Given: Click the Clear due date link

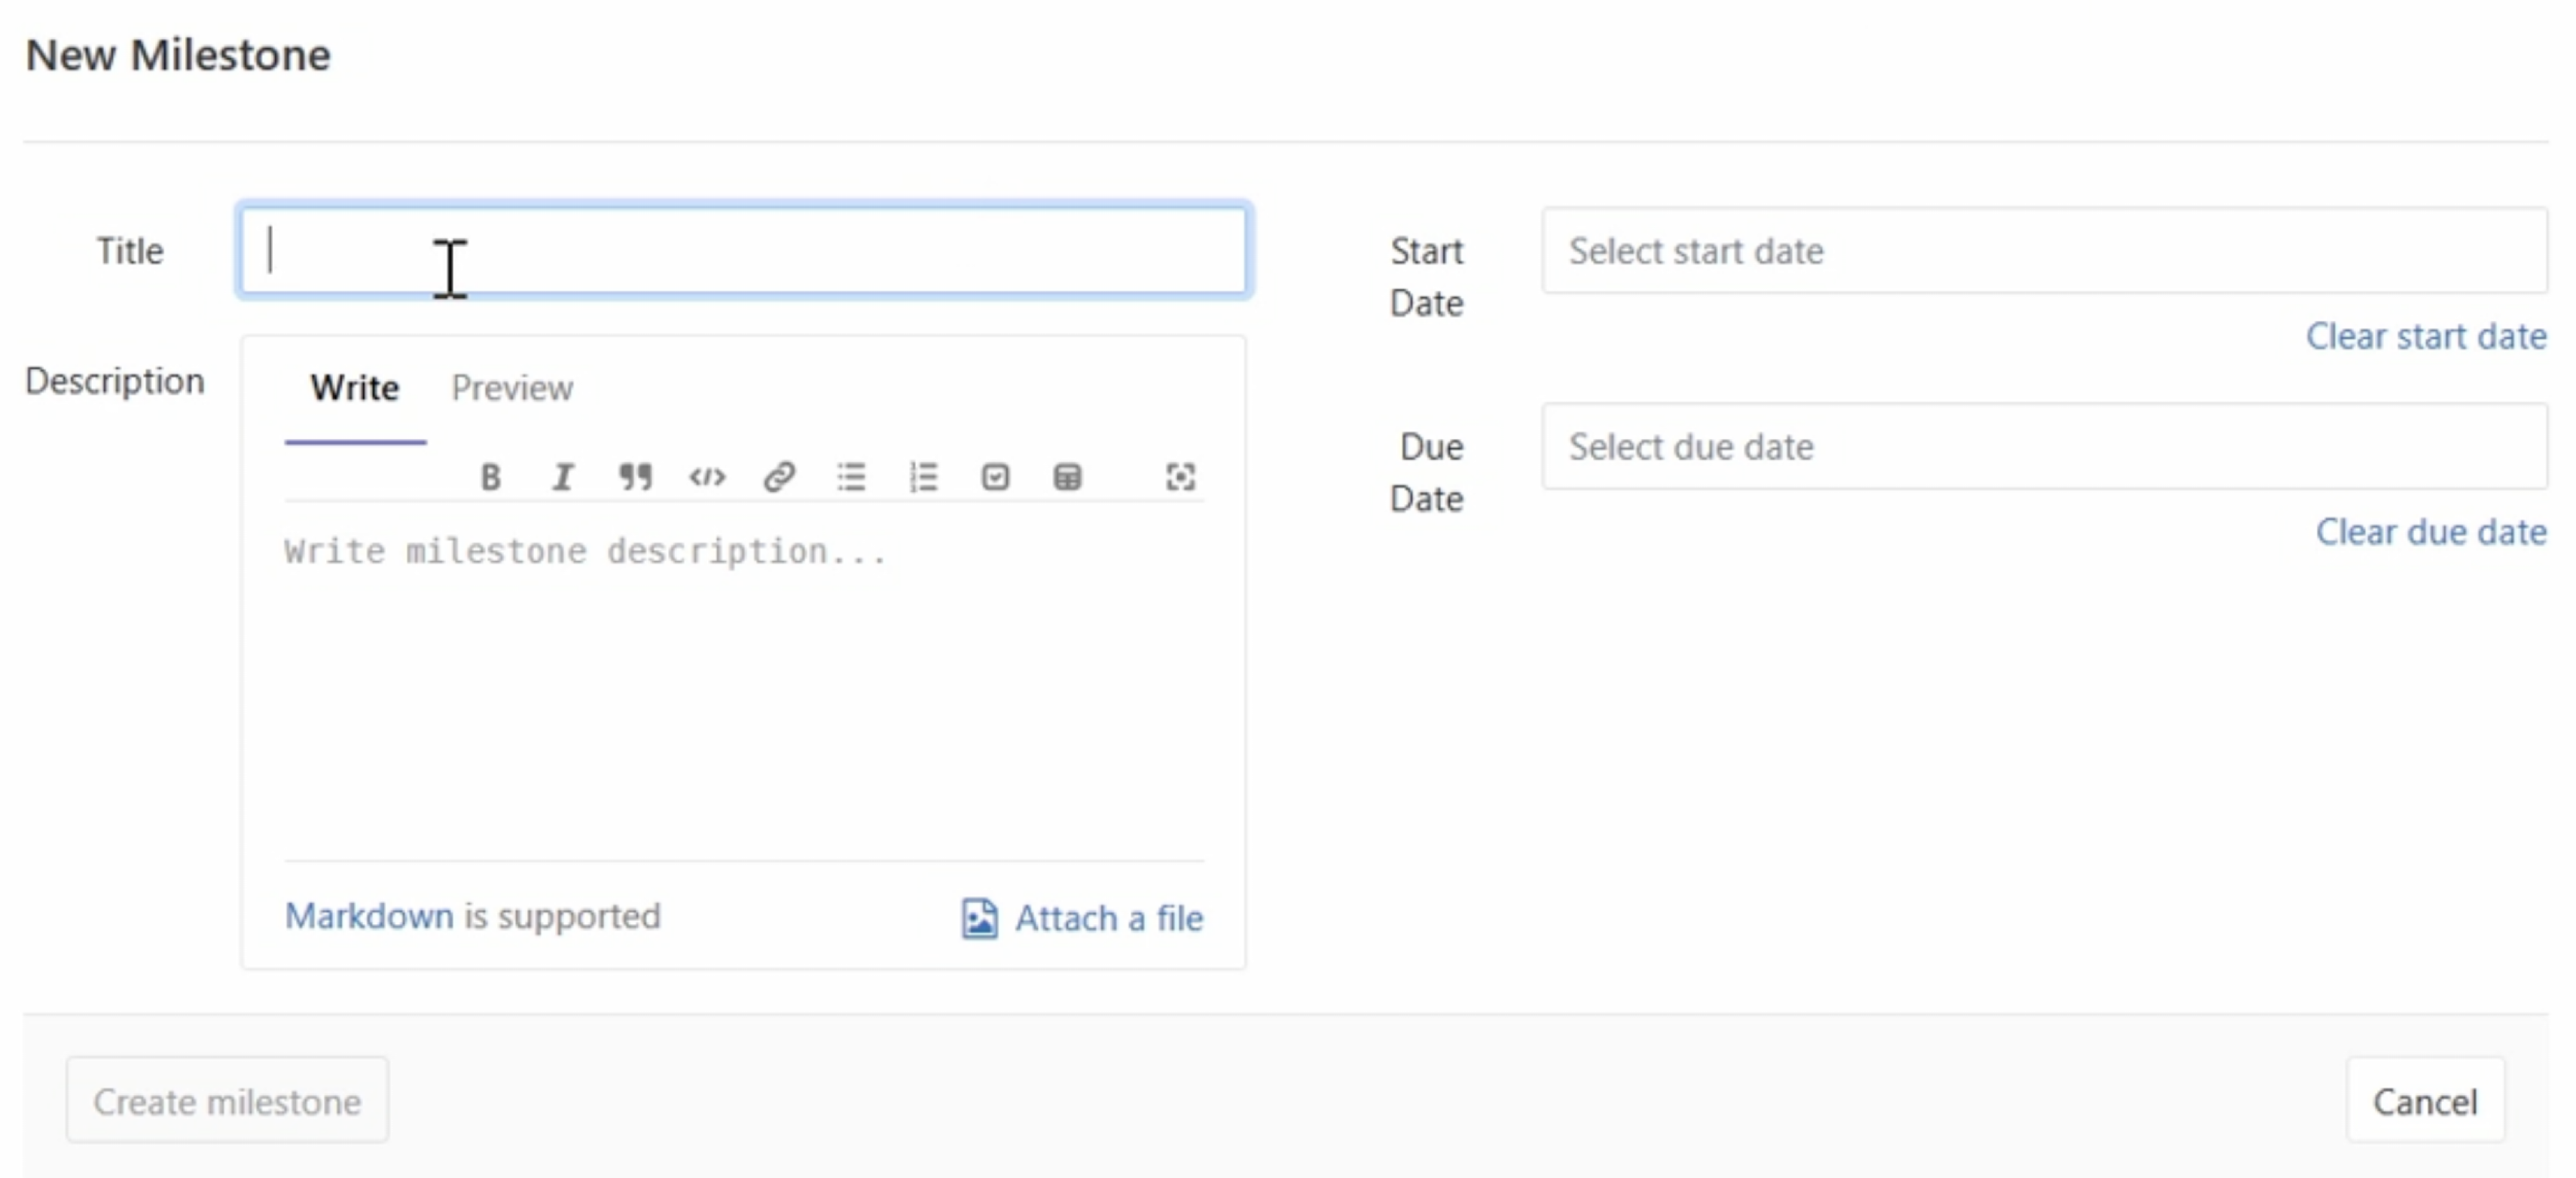Looking at the screenshot, I should (2430, 532).
